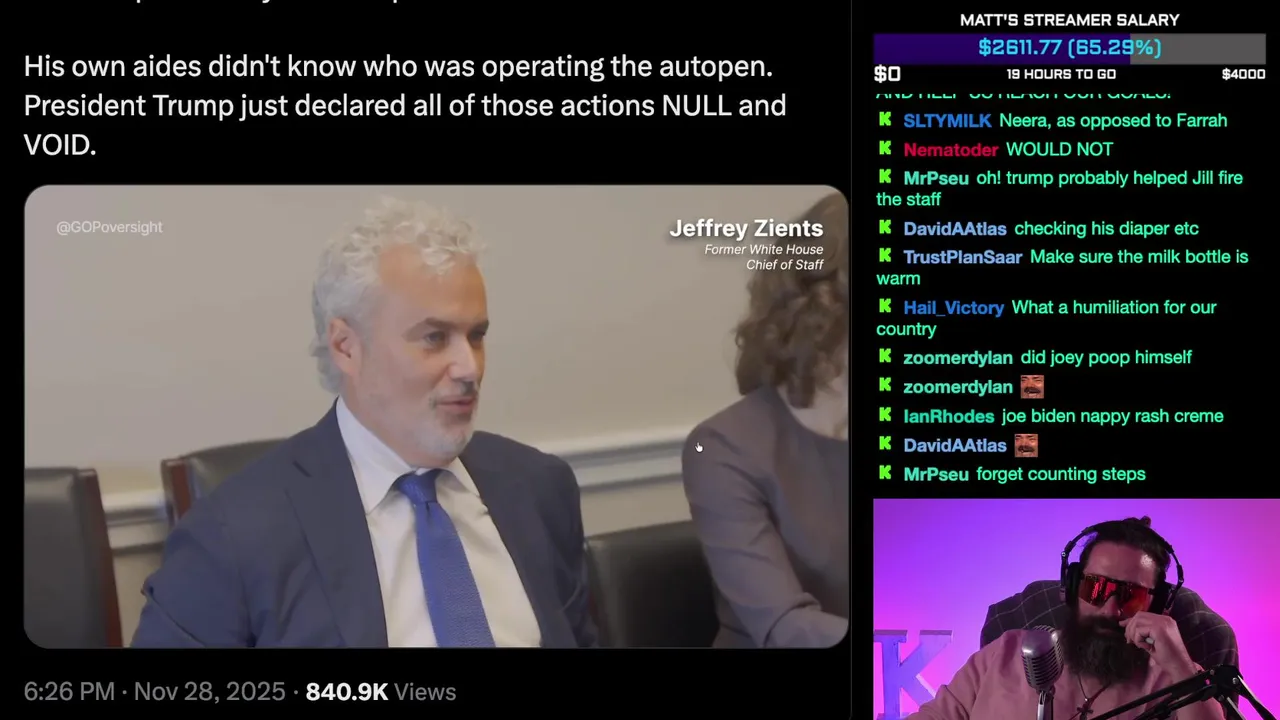The image size is (1280, 720).
Task: Click the emote in zoomerdylan's second message
Action: (x=1032, y=386)
